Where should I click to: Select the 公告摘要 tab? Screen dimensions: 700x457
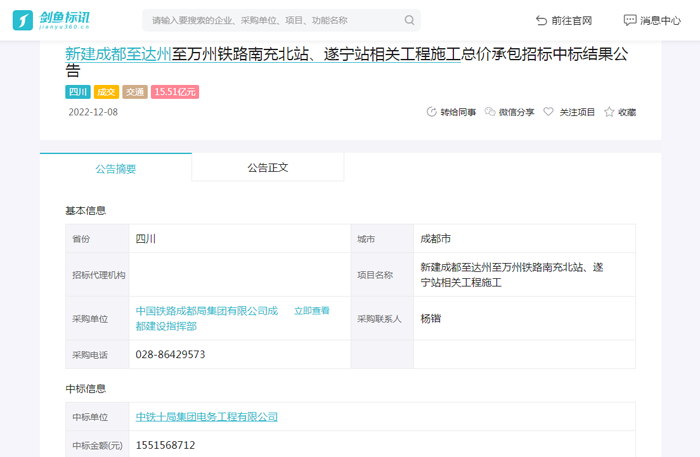(116, 169)
